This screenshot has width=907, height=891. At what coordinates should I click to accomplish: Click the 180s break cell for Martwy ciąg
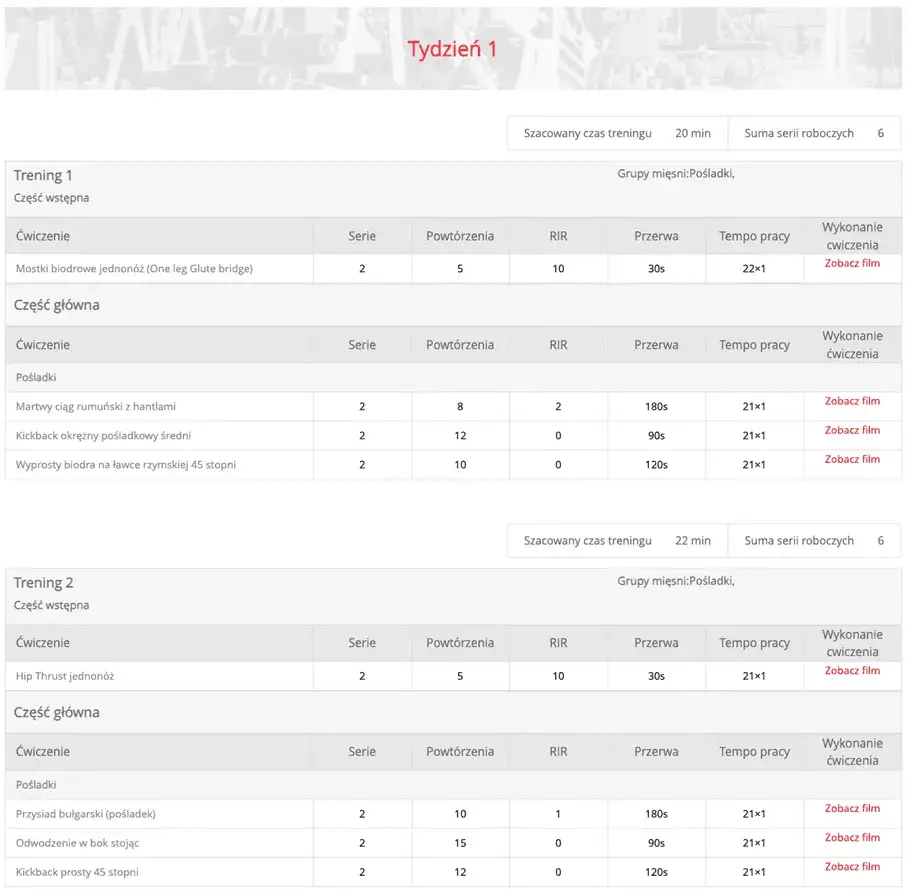click(x=656, y=407)
